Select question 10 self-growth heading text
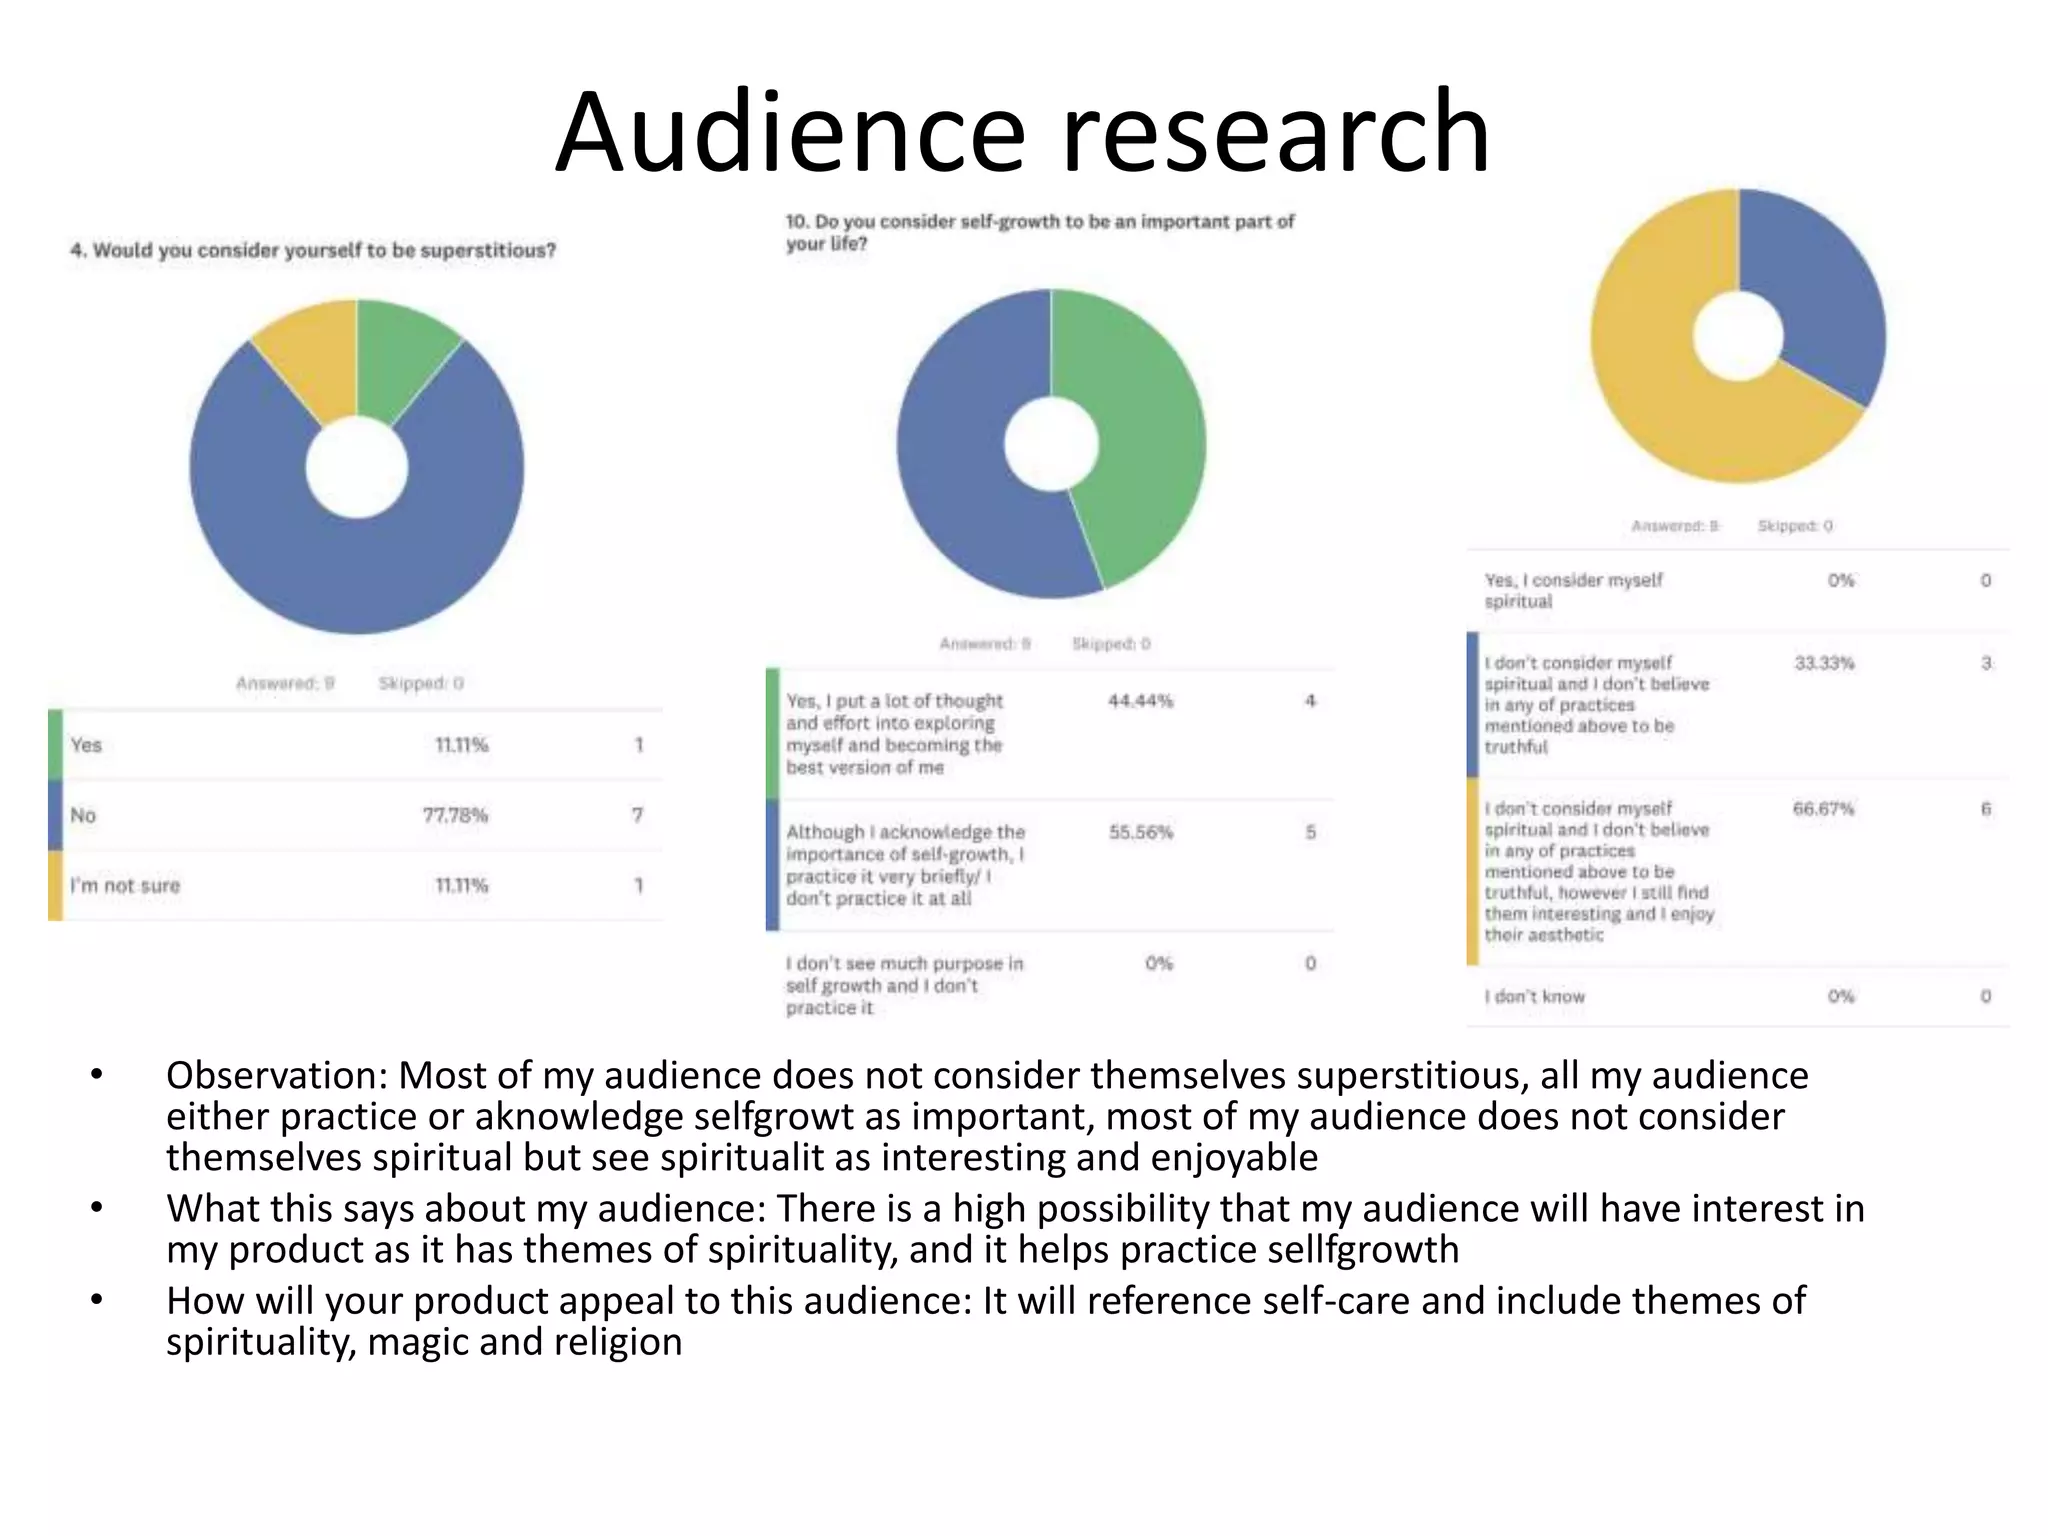Viewport: 2048px width, 1536px height. pos(1040,232)
